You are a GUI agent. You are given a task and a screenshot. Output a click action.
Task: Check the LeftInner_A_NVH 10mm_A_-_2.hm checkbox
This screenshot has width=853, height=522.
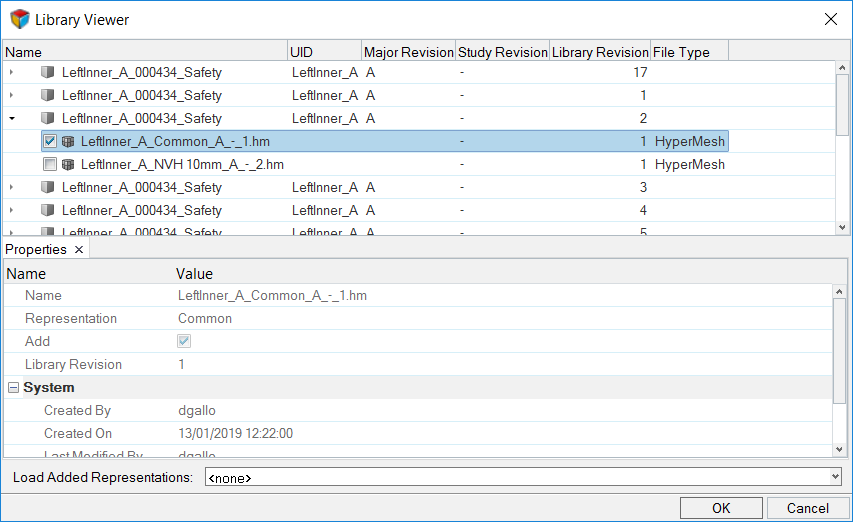coord(50,164)
